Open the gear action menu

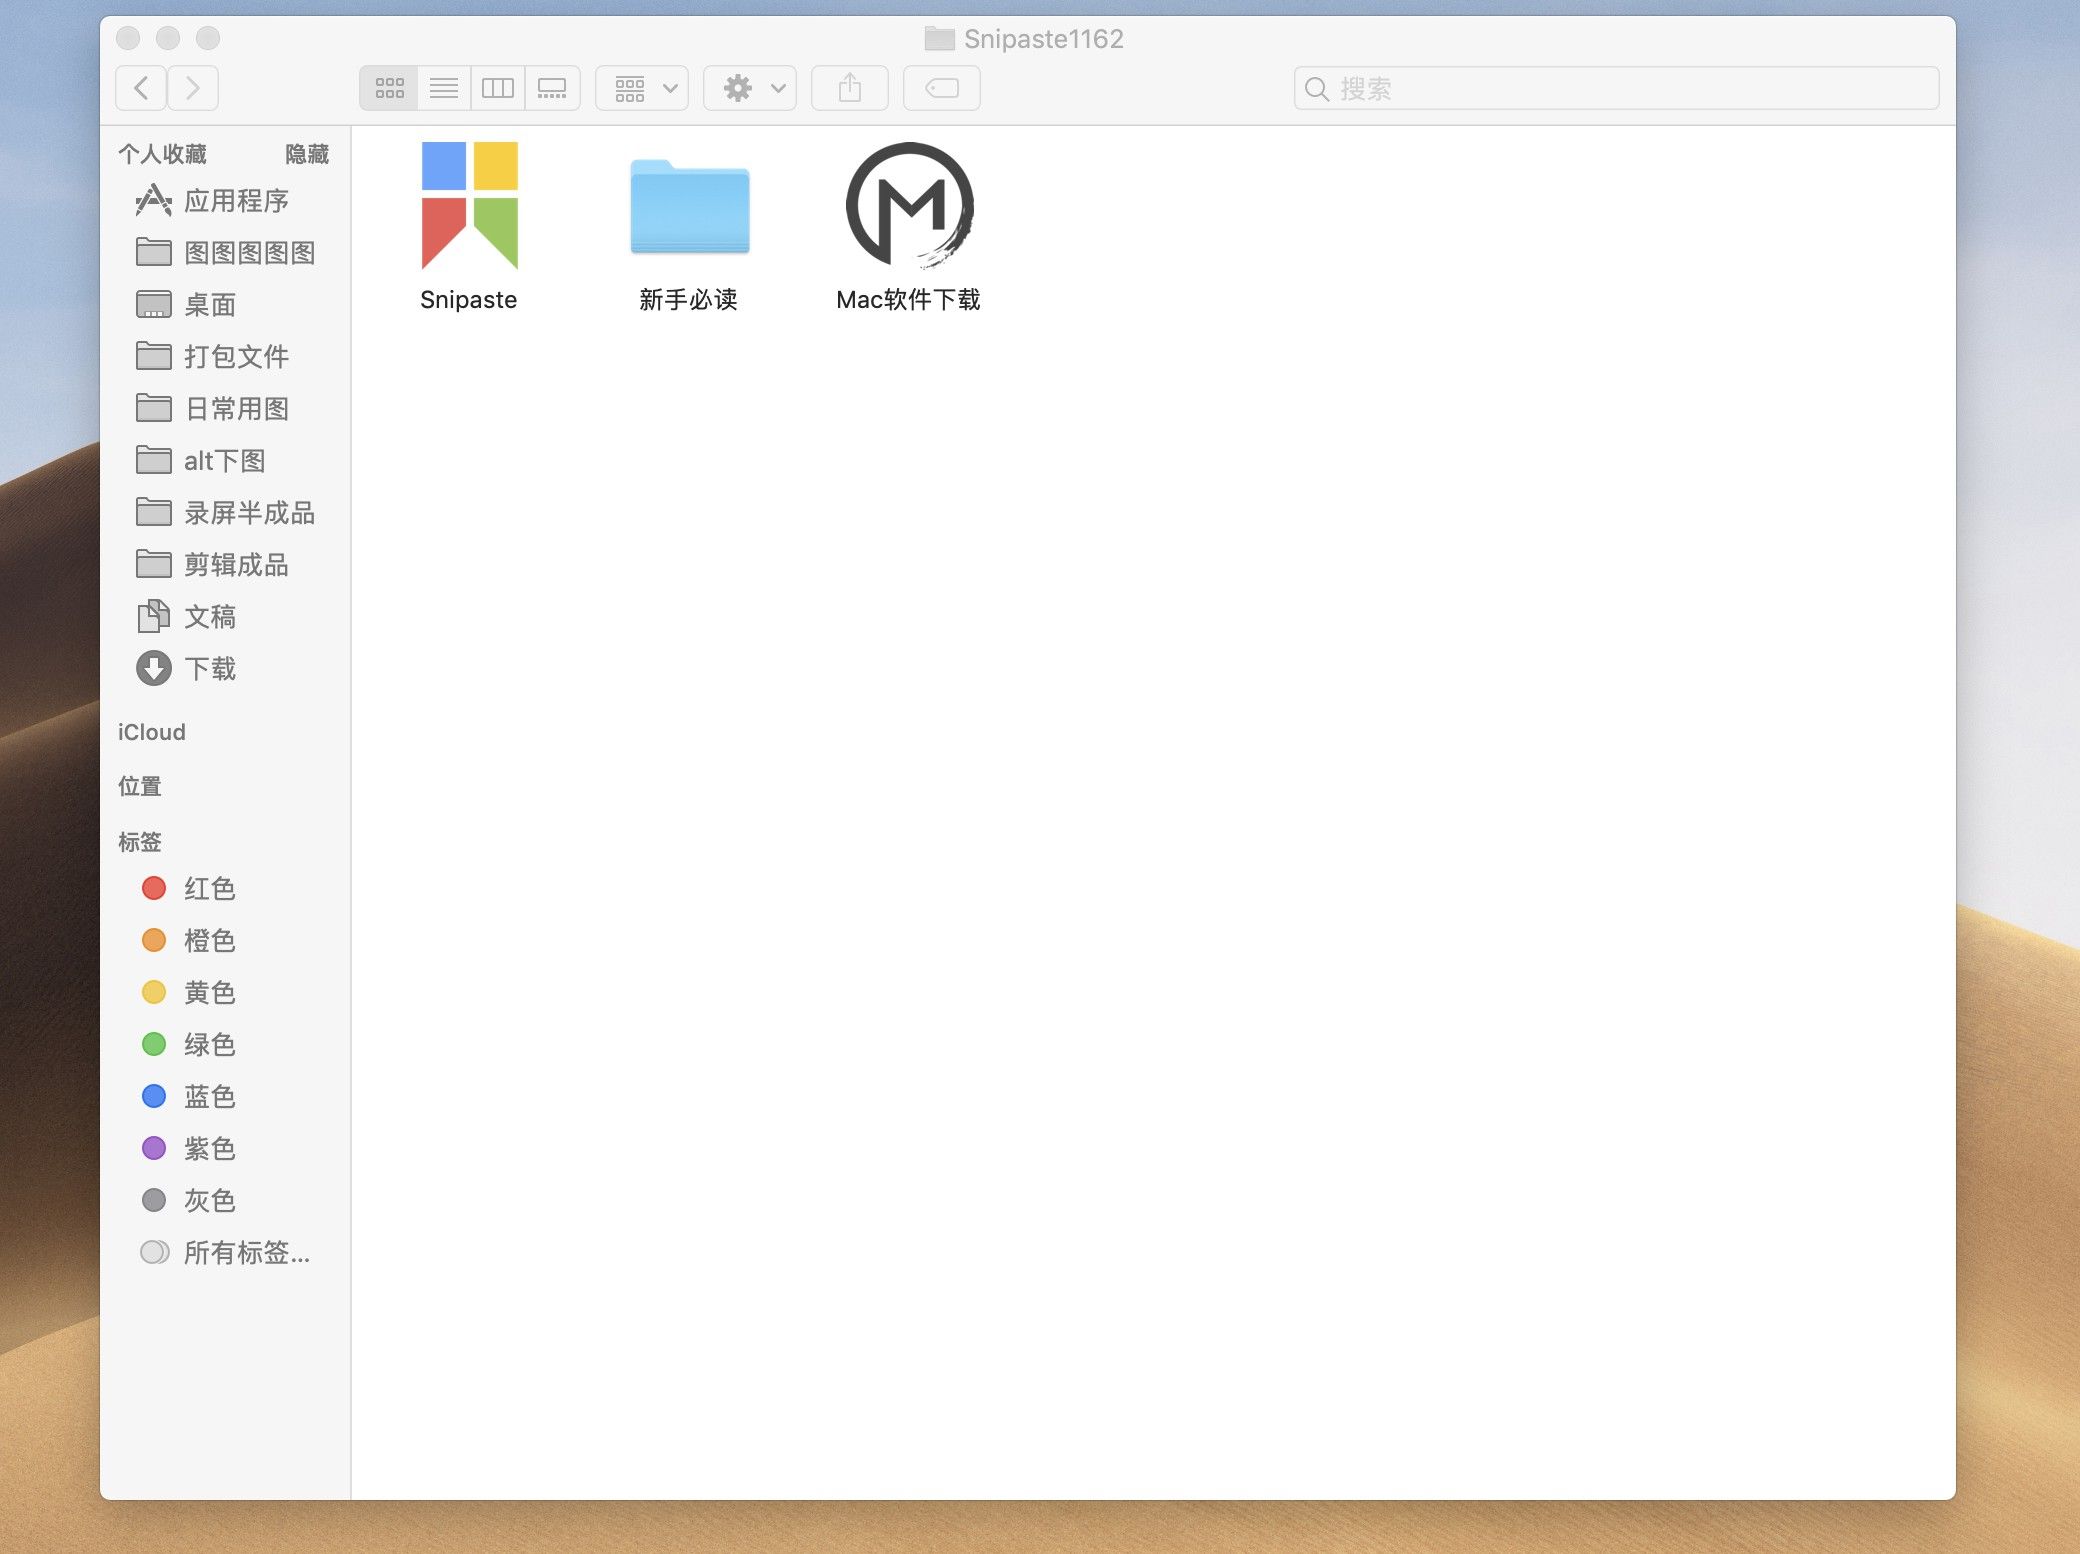(x=750, y=88)
